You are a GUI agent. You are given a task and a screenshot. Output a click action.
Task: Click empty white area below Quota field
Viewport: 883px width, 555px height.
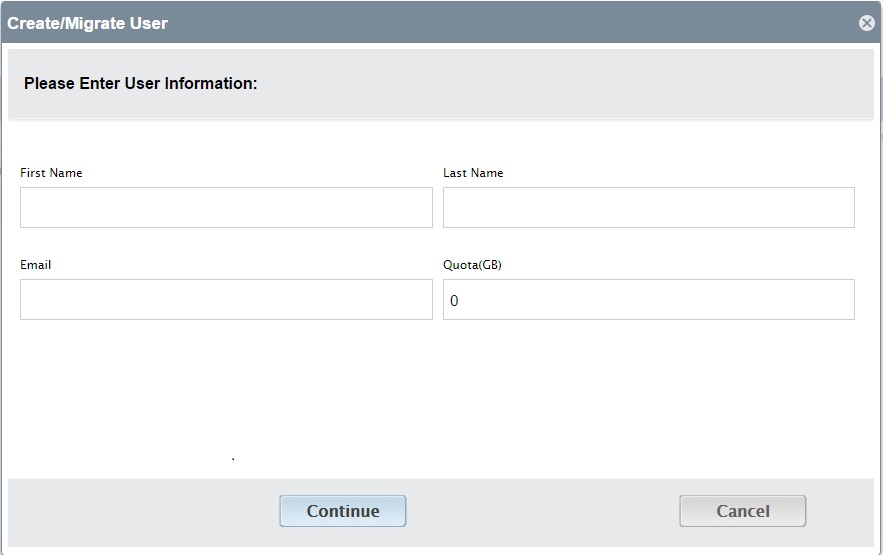click(x=649, y=394)
